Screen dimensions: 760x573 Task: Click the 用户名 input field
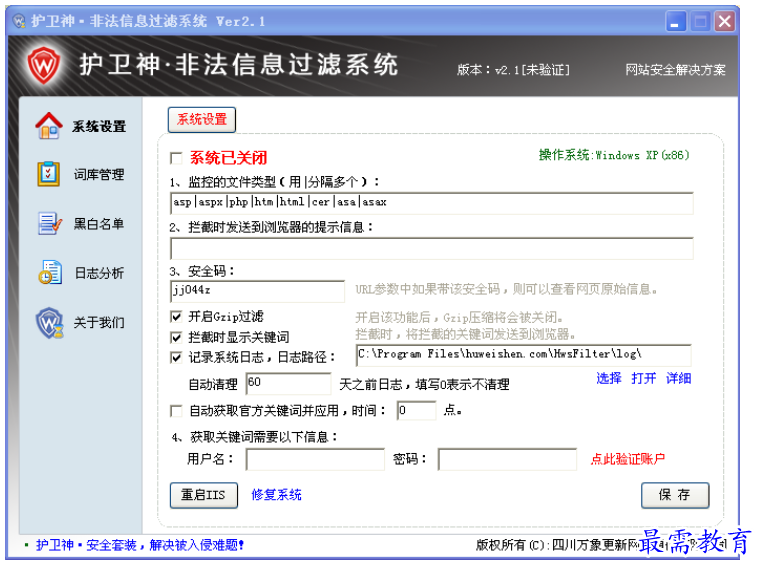click(x=315, y=459)
